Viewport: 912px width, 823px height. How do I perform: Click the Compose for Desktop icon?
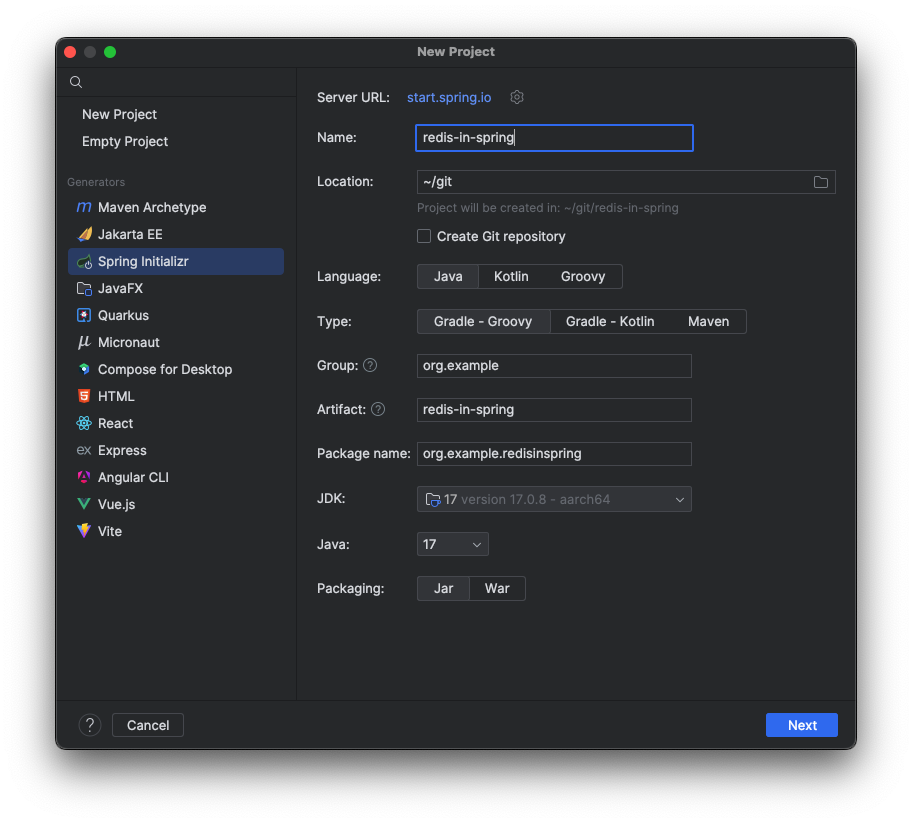pyautogui.click(x=84, y=369)
